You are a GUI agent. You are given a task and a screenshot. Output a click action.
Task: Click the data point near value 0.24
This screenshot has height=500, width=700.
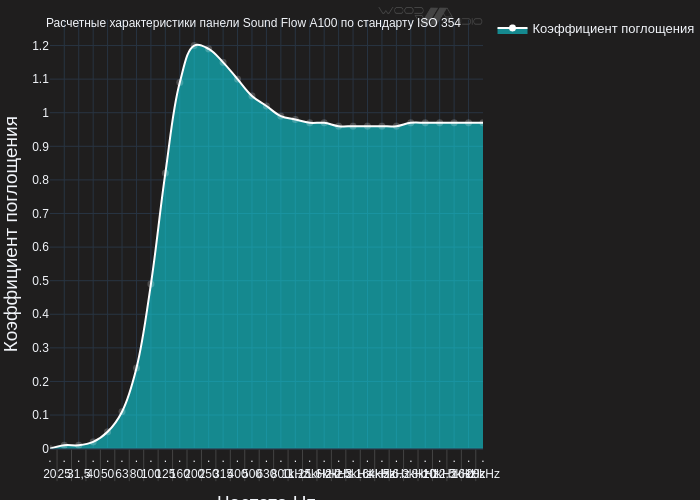[x=137, y=368]
